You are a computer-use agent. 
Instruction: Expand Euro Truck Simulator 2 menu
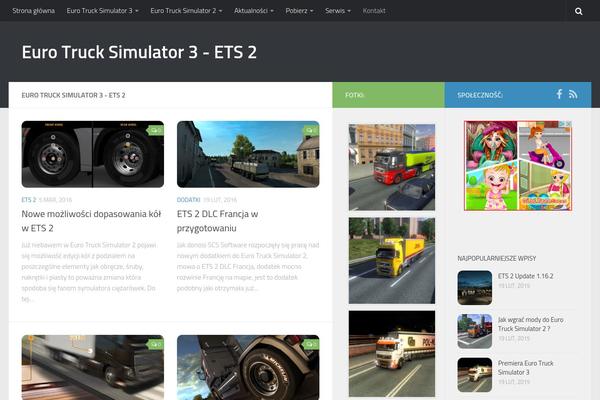186,11
